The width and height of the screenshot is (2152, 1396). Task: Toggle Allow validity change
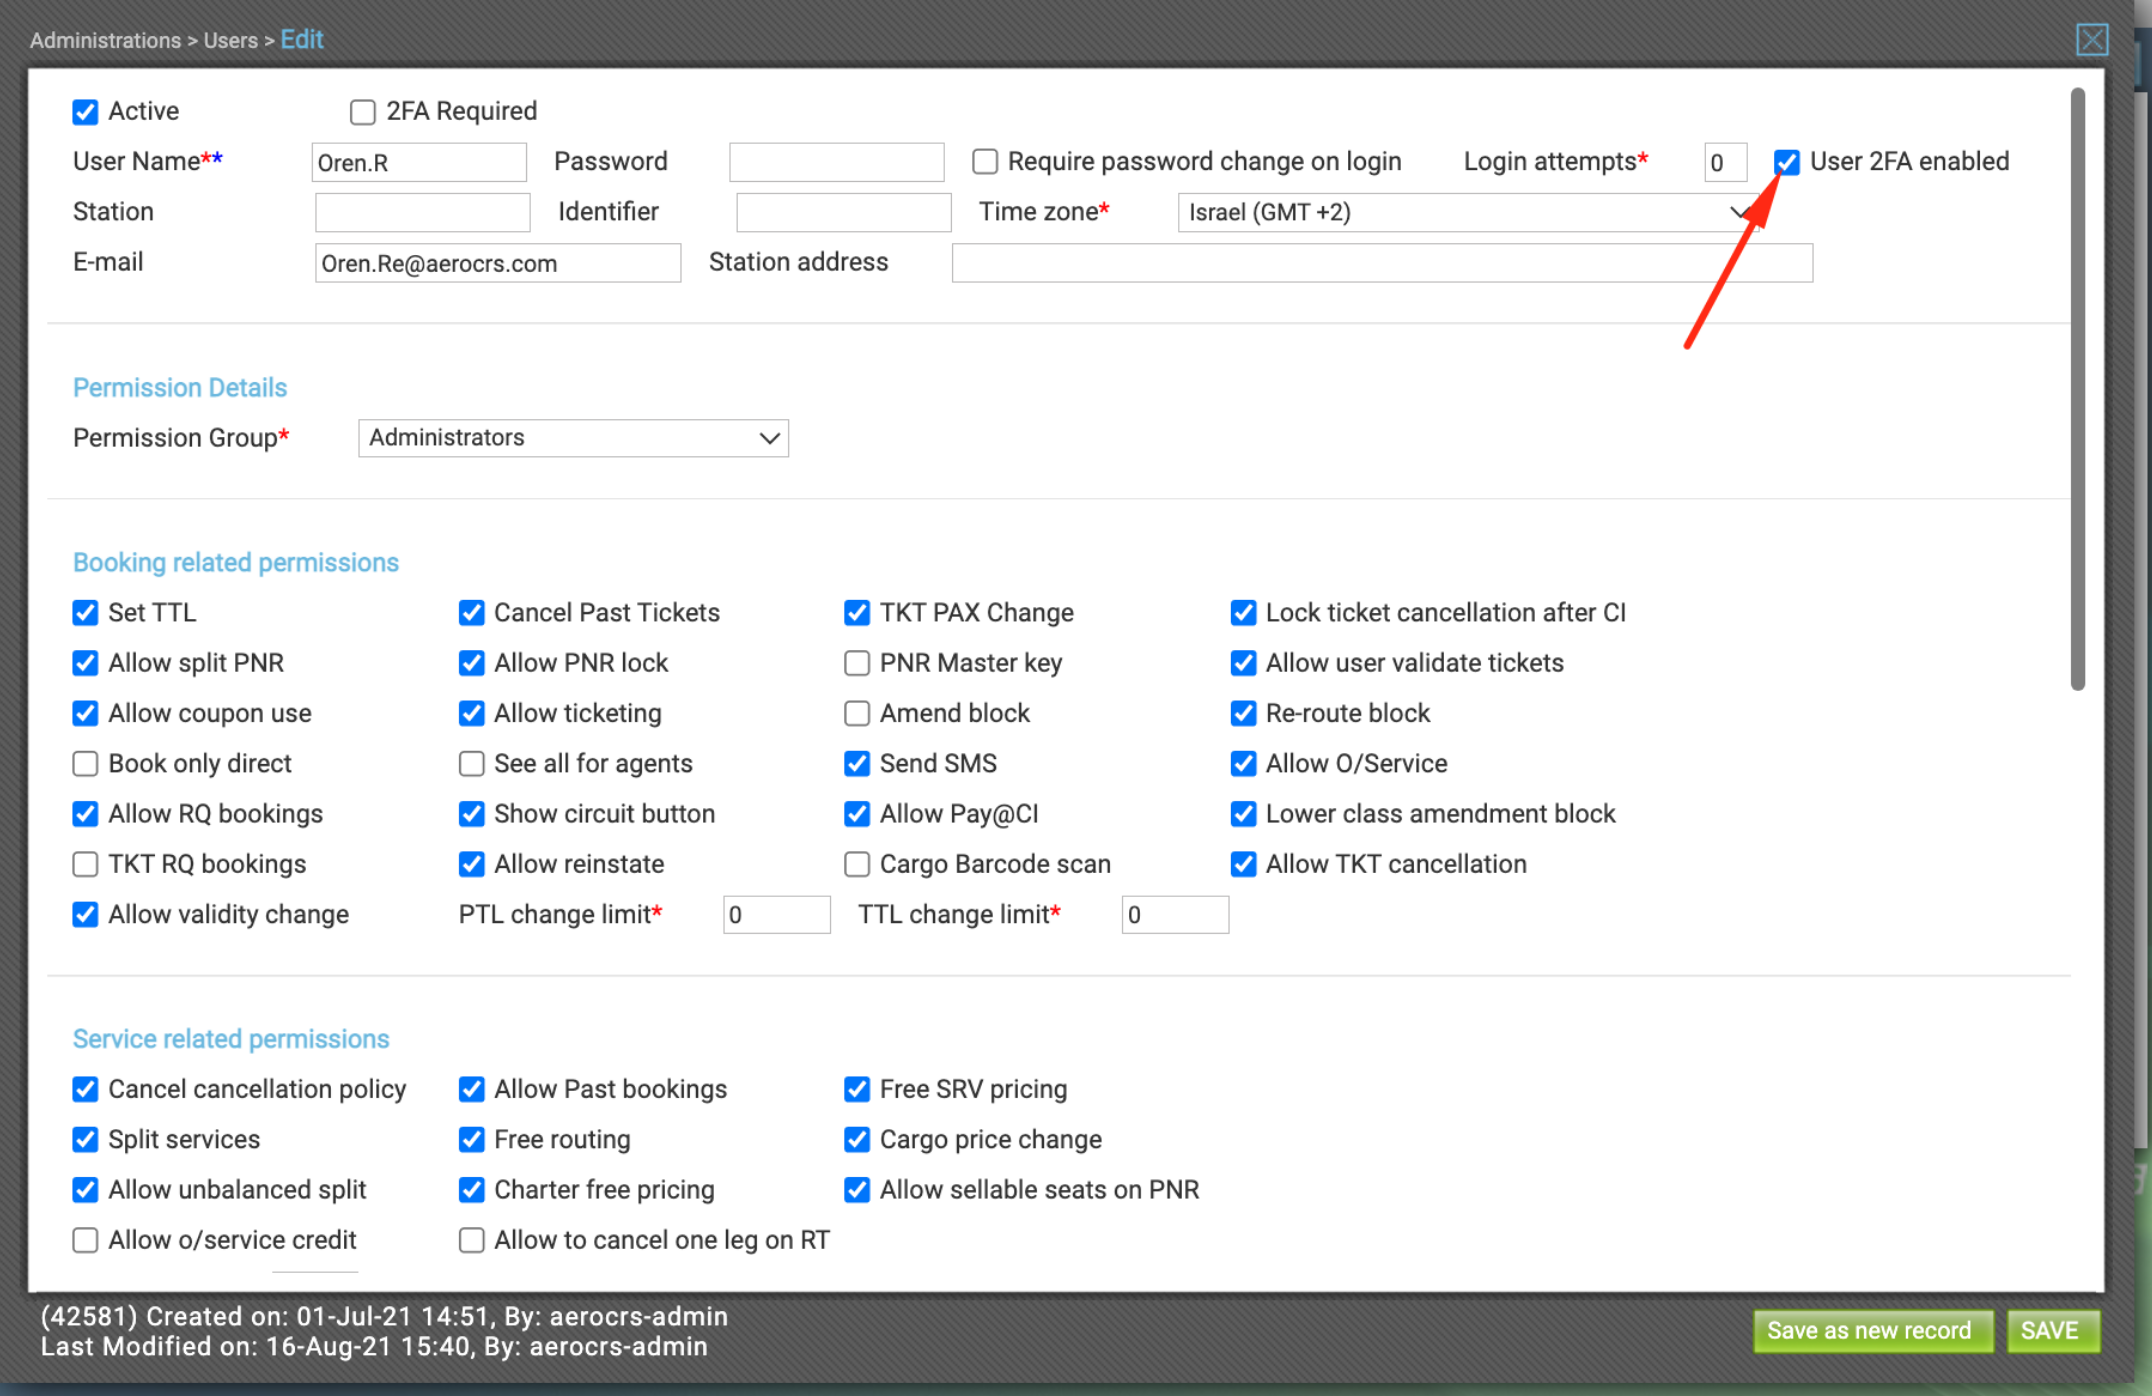86,914
